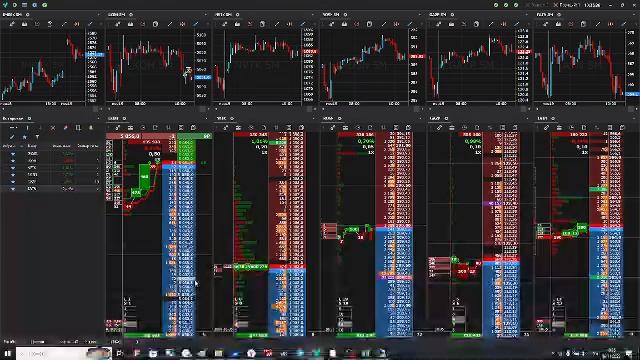Select the line drawing tool in first chart panel
Viewport: 640px width, 360px height.
[64, 24]
